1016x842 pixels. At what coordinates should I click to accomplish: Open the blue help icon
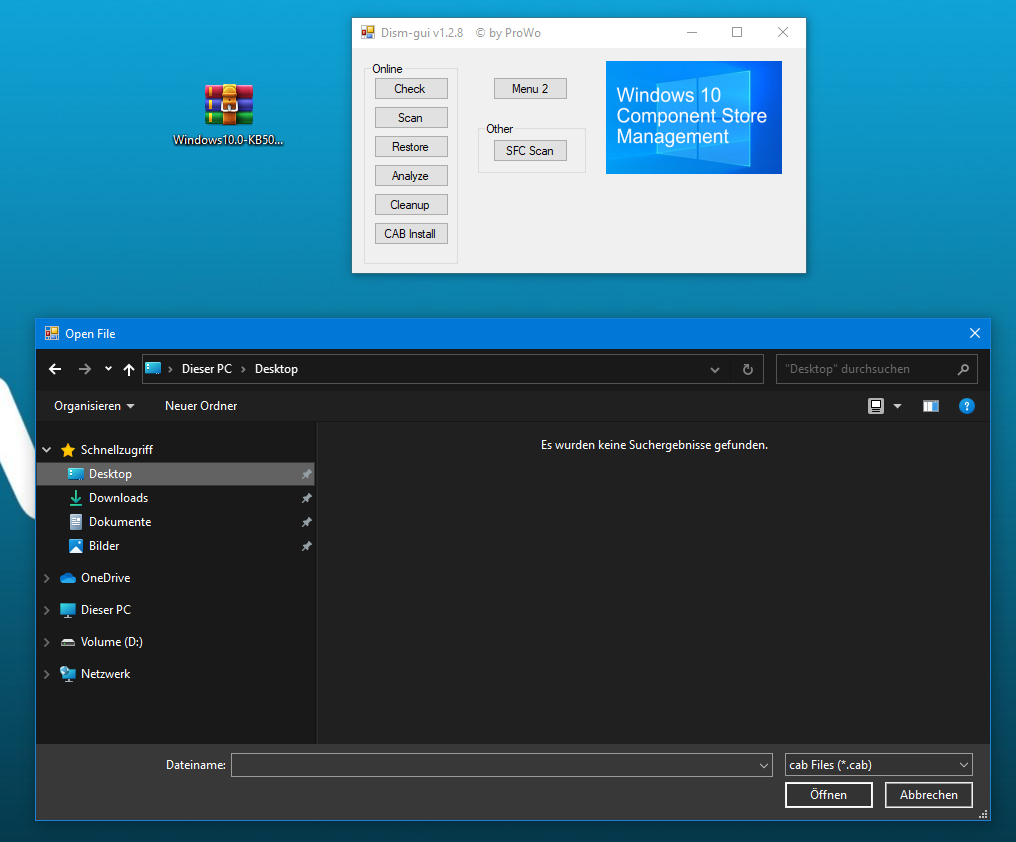point(966,406)
